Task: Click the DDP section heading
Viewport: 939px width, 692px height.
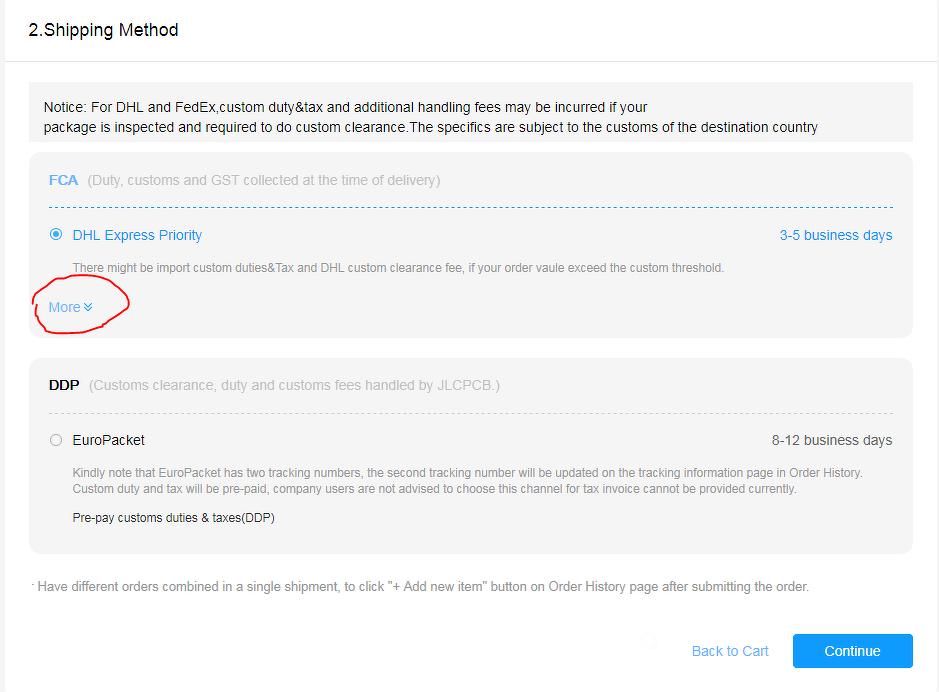Action: click(x=64, y=385)
